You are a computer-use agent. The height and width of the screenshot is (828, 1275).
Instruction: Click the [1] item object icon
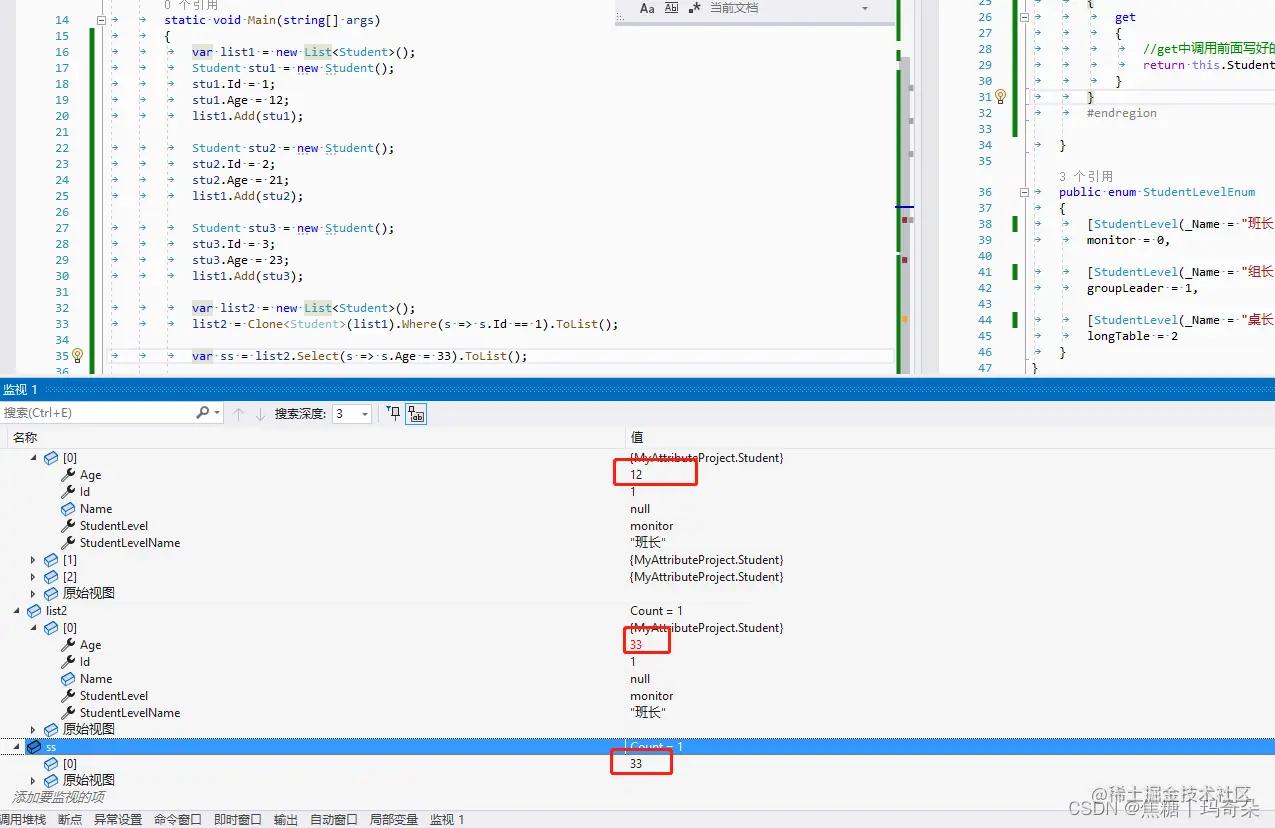[x=51, y=560]
